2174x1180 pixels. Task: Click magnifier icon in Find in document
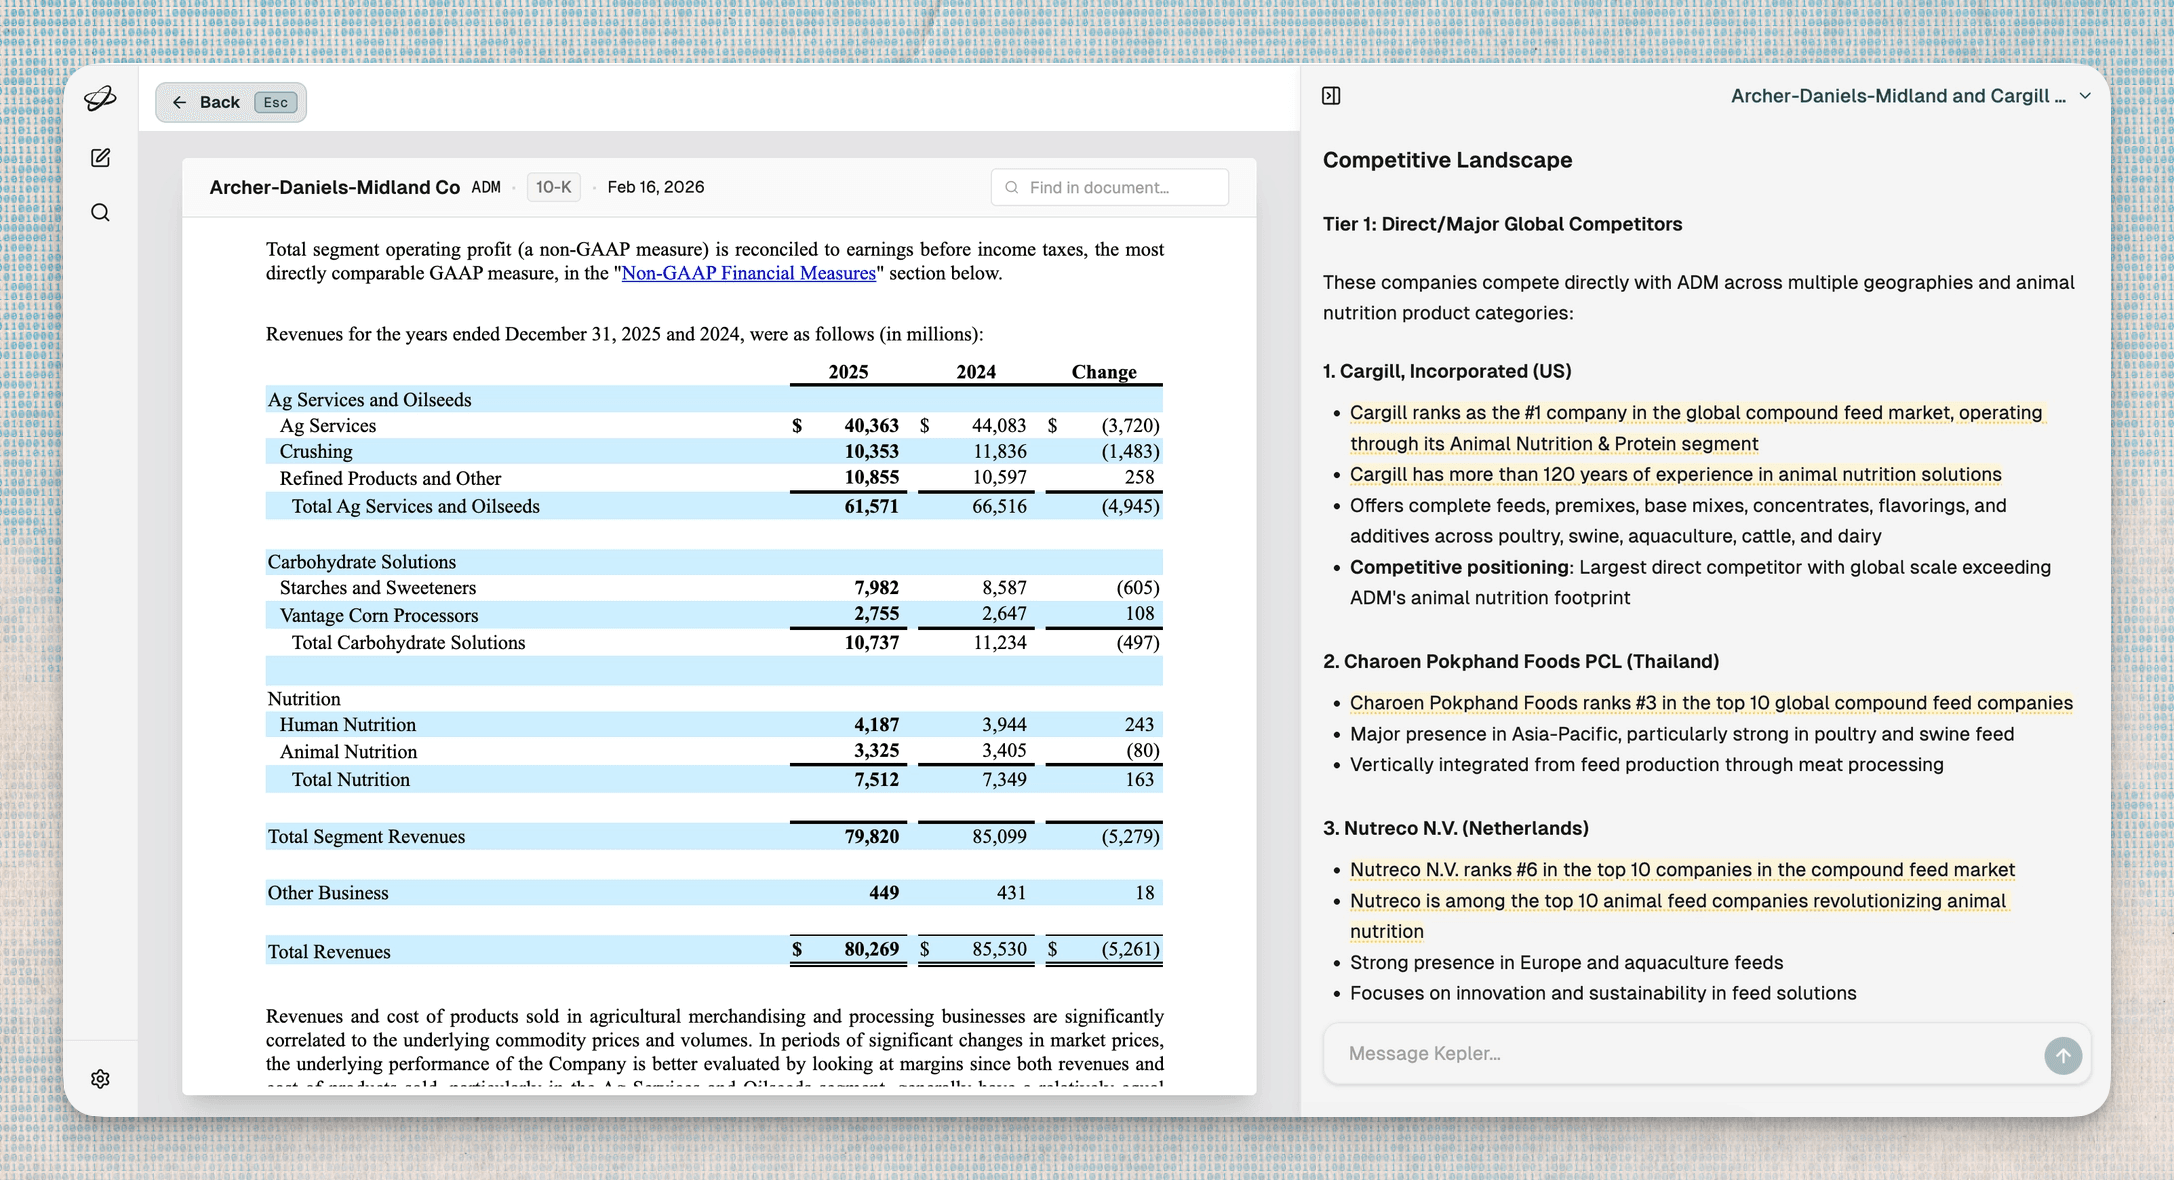click(x=1012, y=187)
